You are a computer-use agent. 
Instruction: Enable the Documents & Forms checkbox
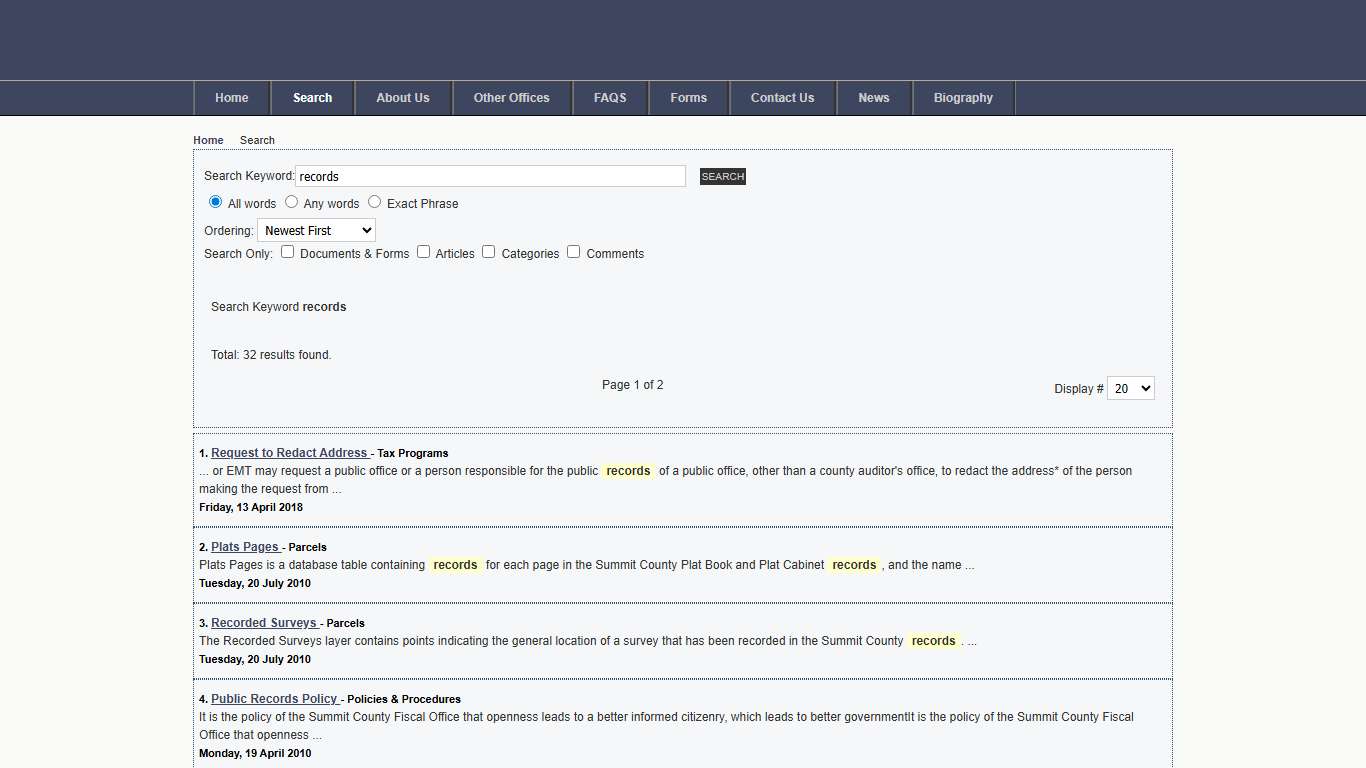(287, 252)
